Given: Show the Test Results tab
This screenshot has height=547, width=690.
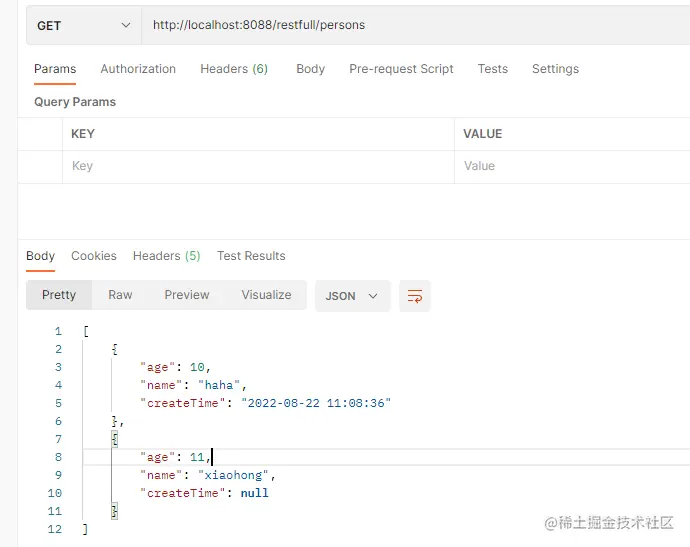Looking at the screenshot, I should pos(251,256).
